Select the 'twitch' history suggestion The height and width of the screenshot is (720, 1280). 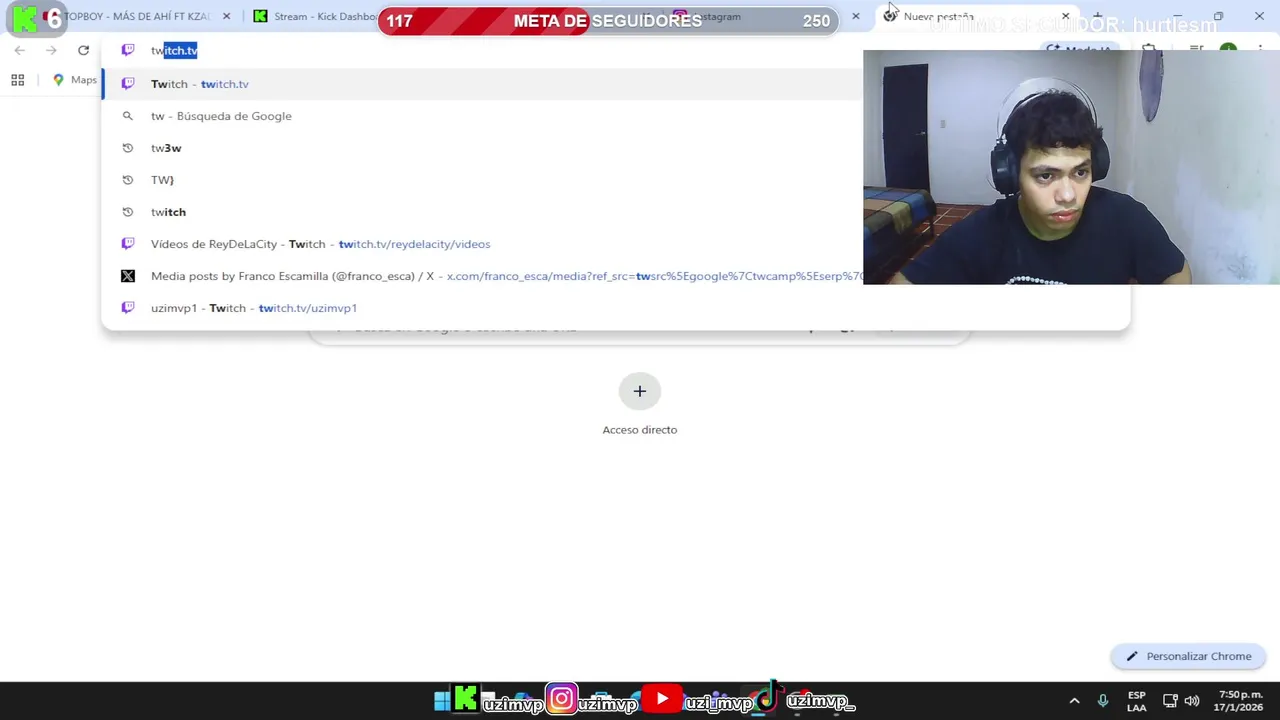[x=482, y=212]
